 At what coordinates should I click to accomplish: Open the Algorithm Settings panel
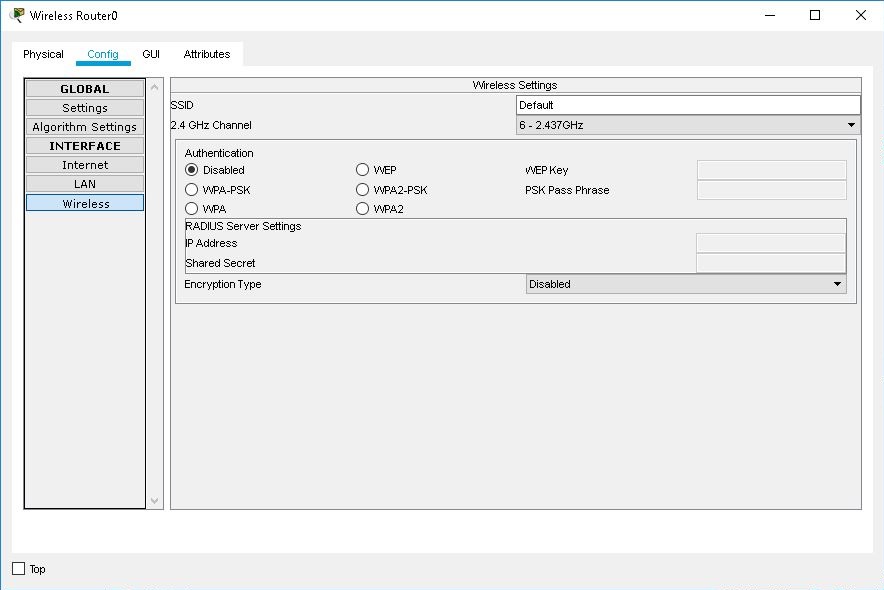[x=84, y=126]
